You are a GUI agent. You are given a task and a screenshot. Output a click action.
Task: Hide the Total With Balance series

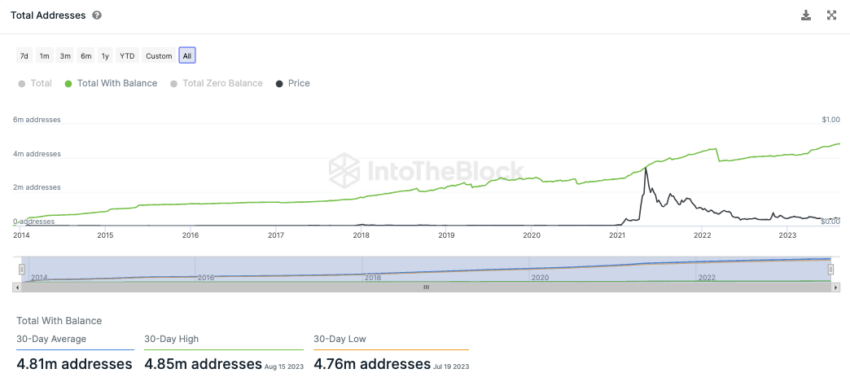[x=111, y=83]
